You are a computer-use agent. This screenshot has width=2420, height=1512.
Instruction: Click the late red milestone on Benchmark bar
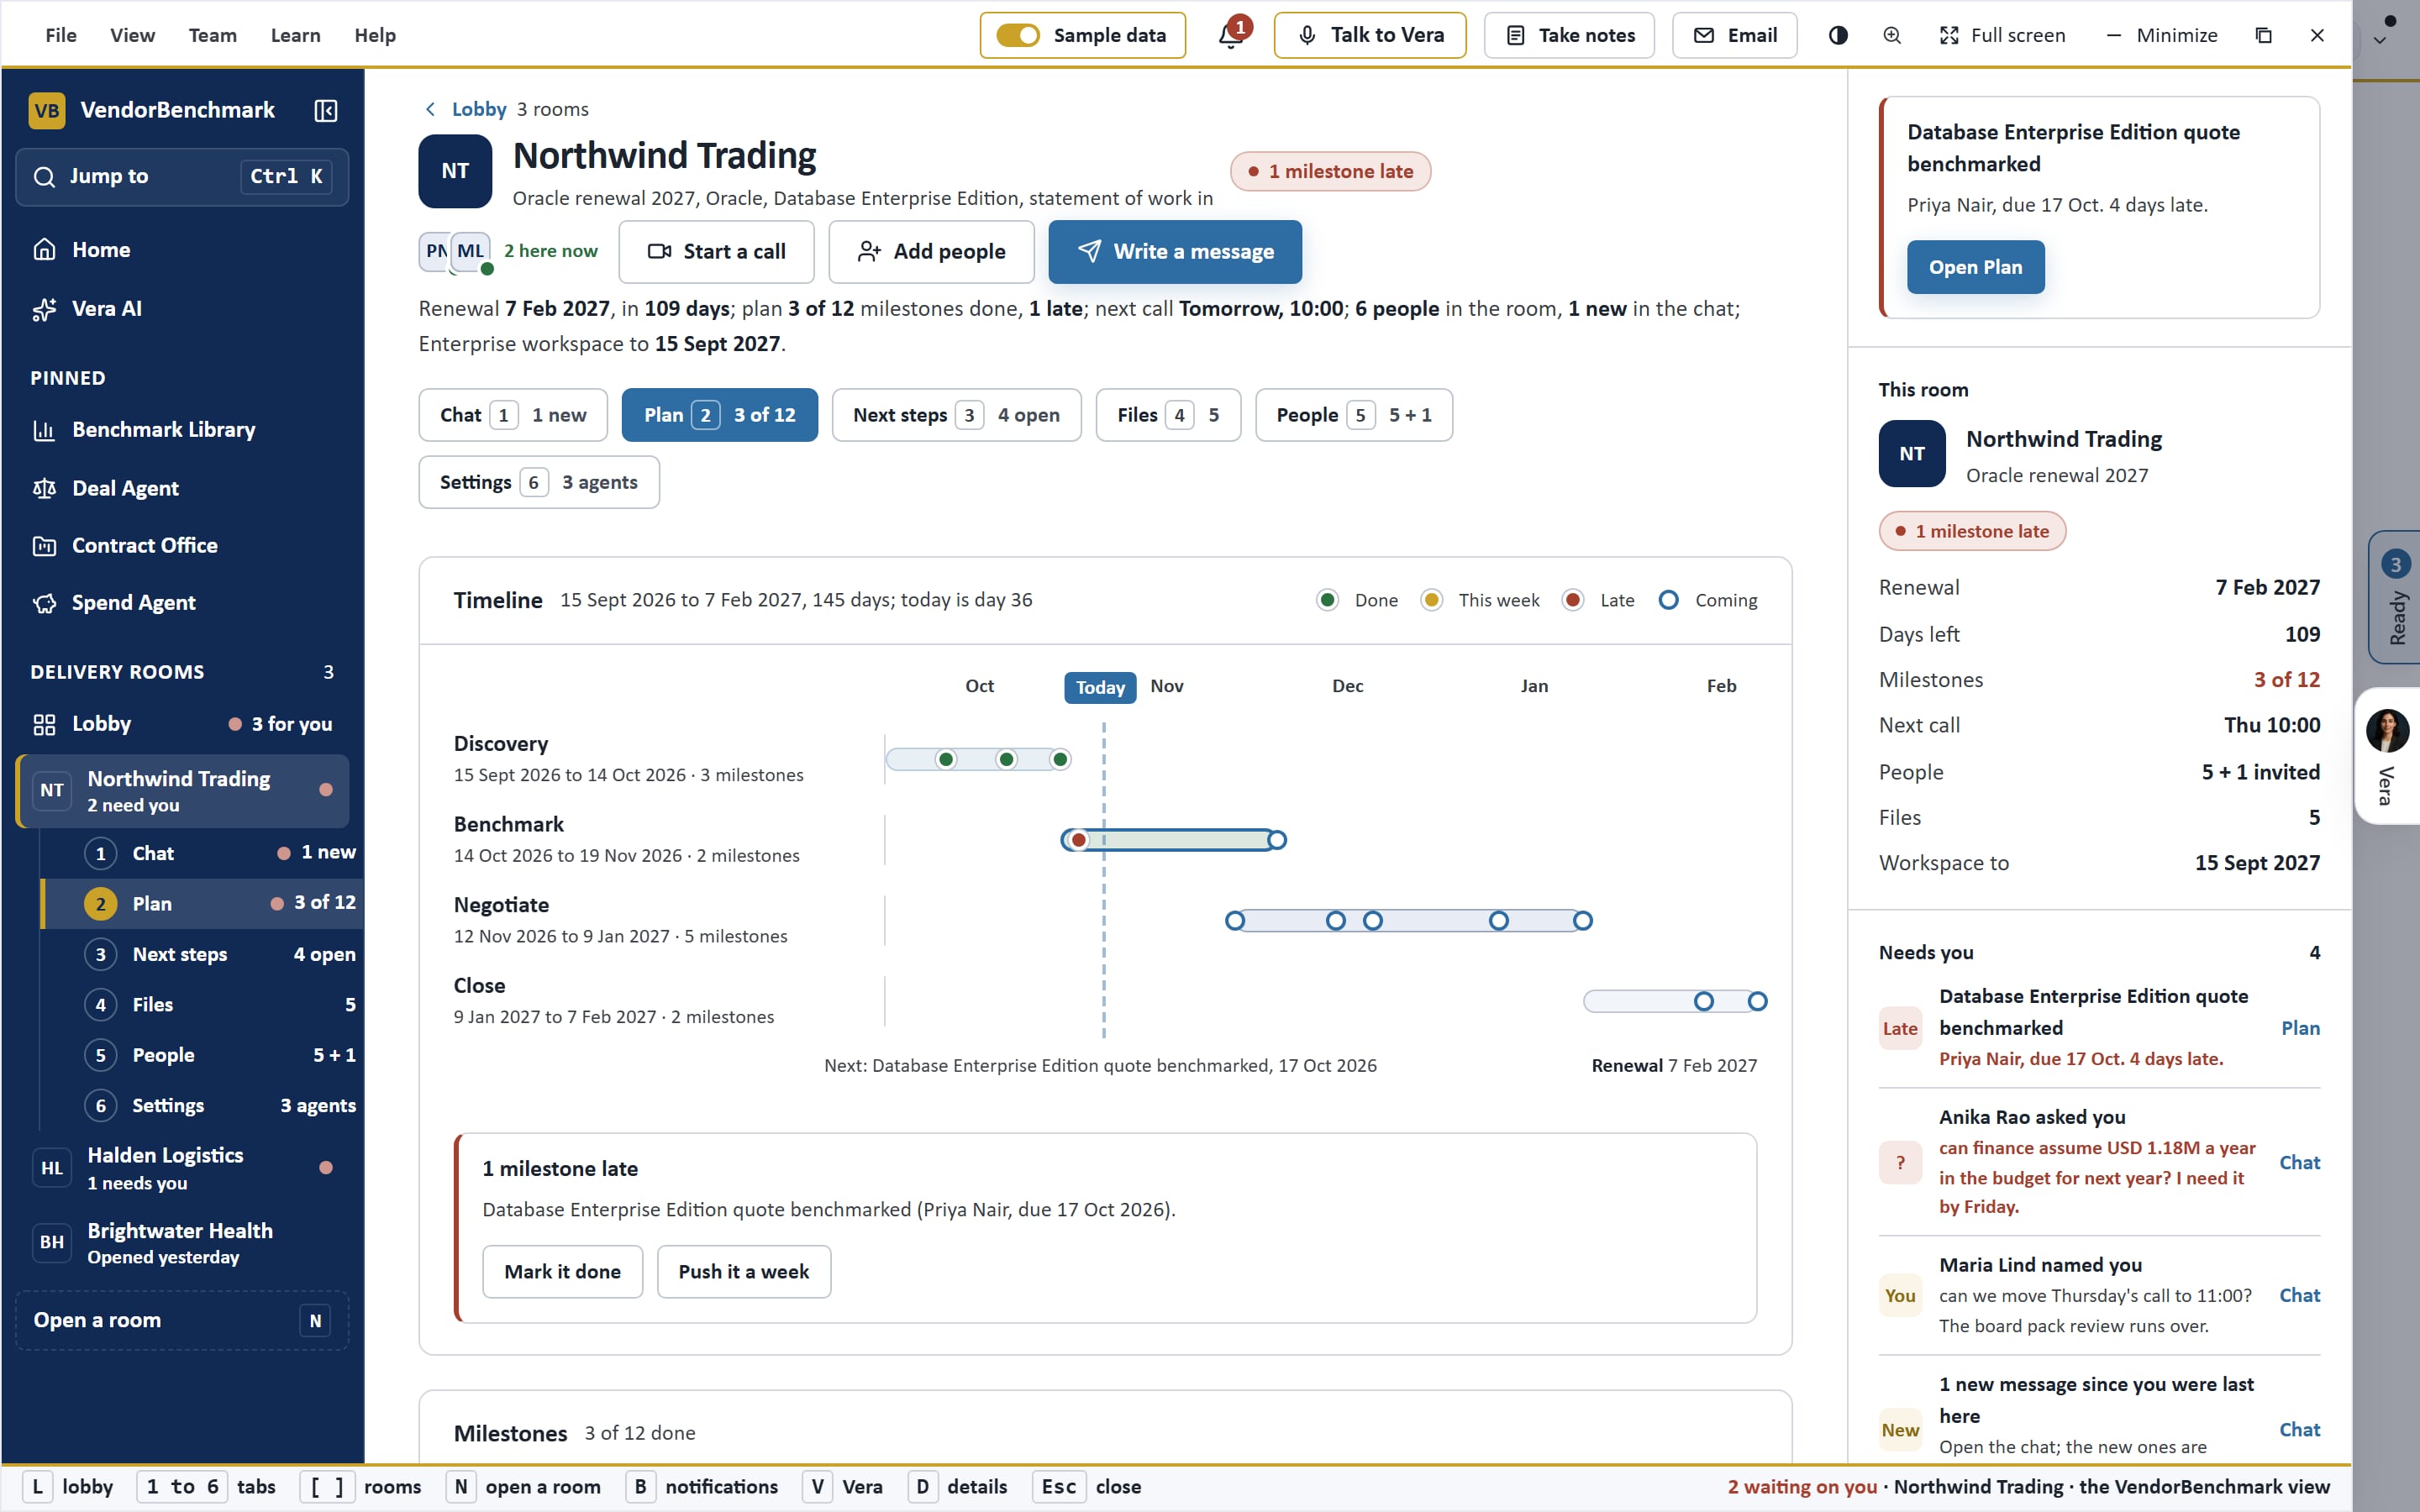click(1078, 840)
